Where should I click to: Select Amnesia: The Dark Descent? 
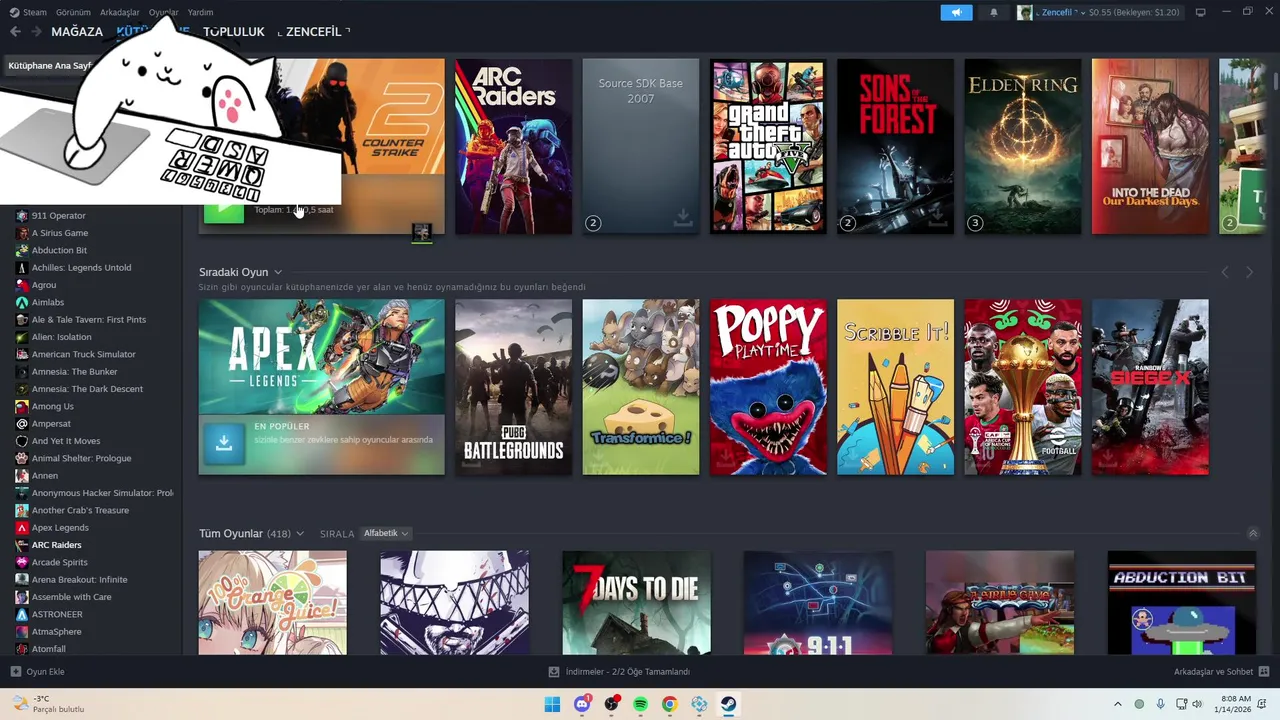(x=87, y=389)
